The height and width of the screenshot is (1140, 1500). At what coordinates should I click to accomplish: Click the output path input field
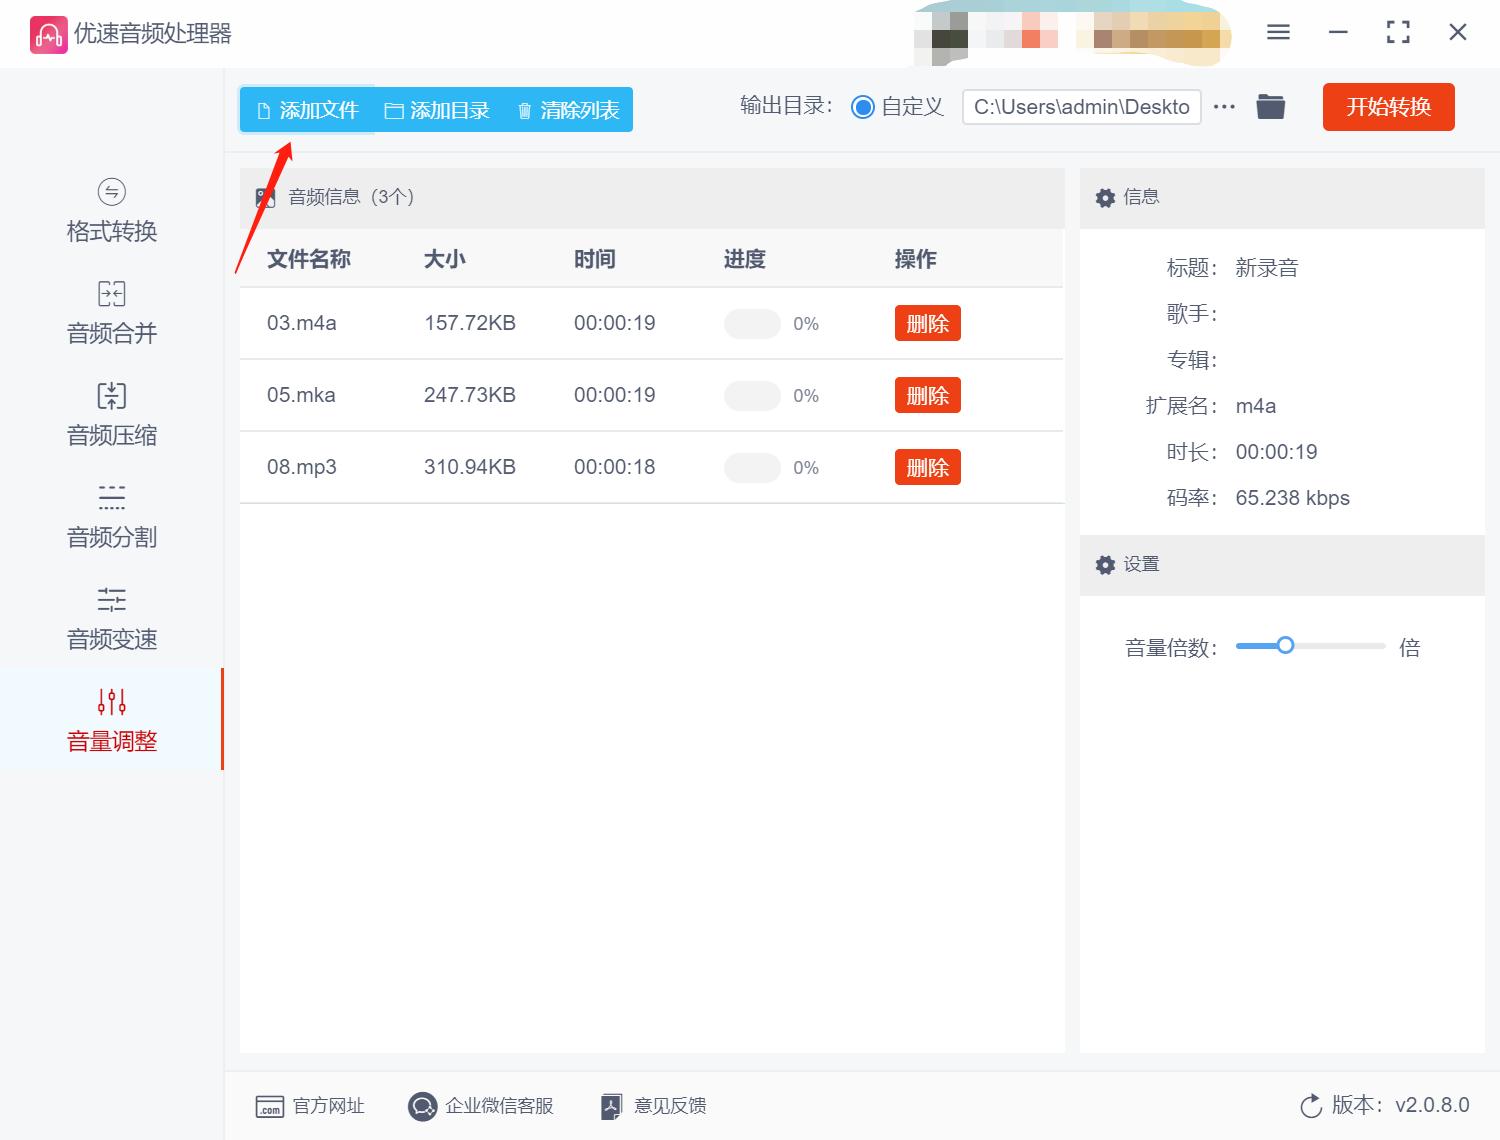point(1080,106)
